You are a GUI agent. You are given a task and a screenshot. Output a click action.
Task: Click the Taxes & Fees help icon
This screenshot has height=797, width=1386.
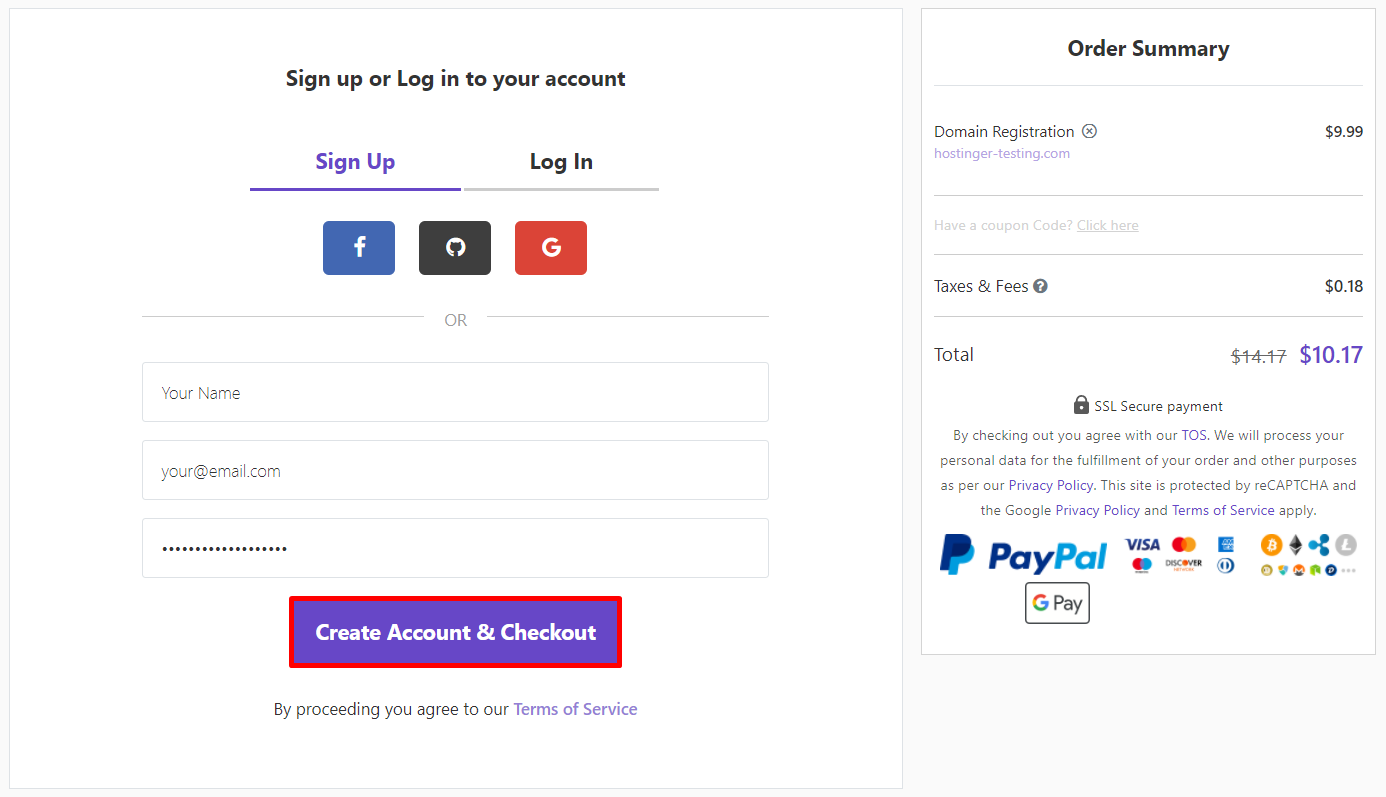(1041, 286)
